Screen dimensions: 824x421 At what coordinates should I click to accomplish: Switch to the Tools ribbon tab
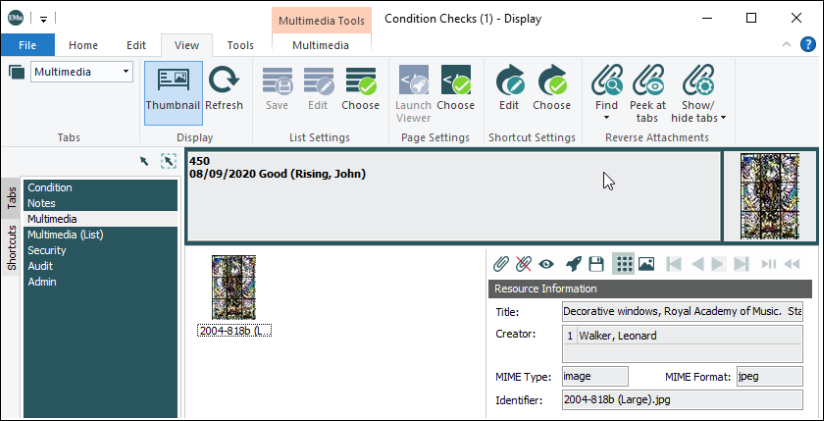[x=240, y=45]
